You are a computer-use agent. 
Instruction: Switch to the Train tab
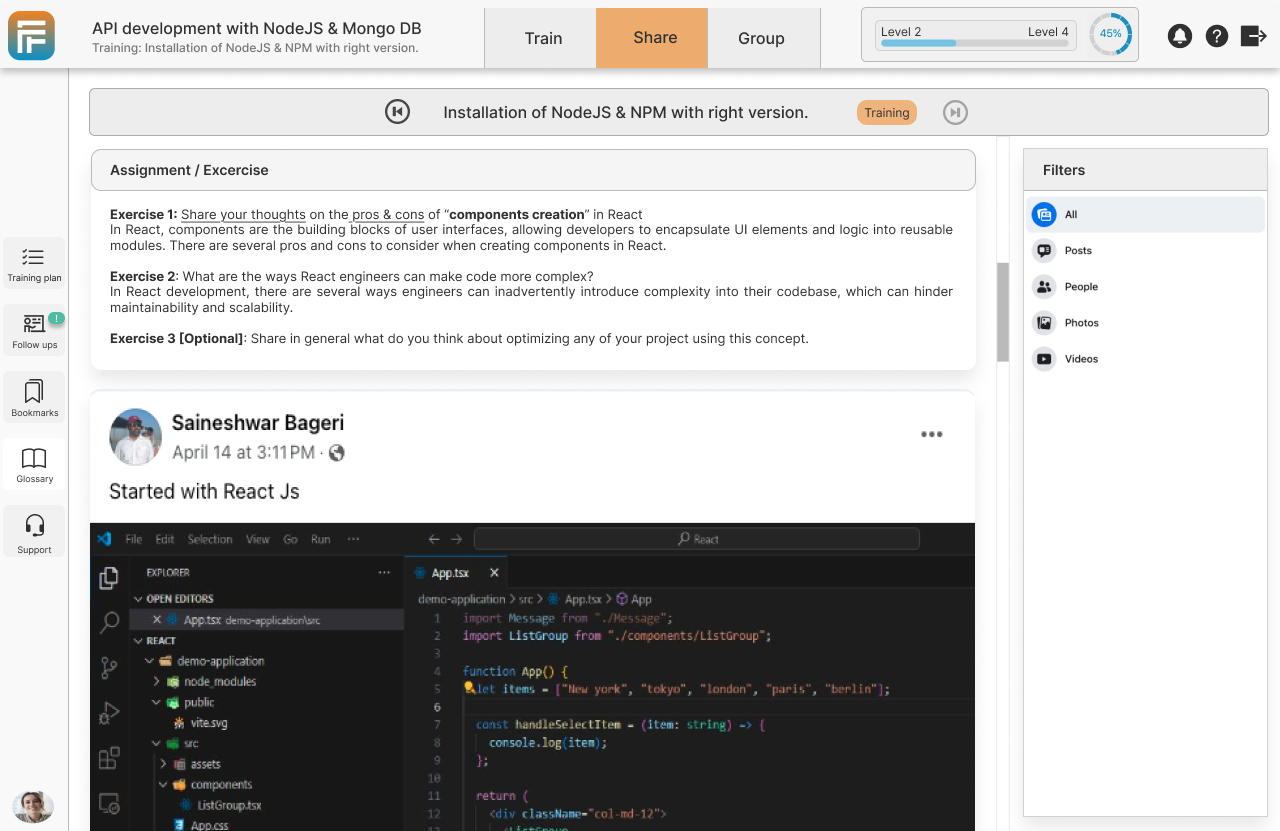click(543, 38)
